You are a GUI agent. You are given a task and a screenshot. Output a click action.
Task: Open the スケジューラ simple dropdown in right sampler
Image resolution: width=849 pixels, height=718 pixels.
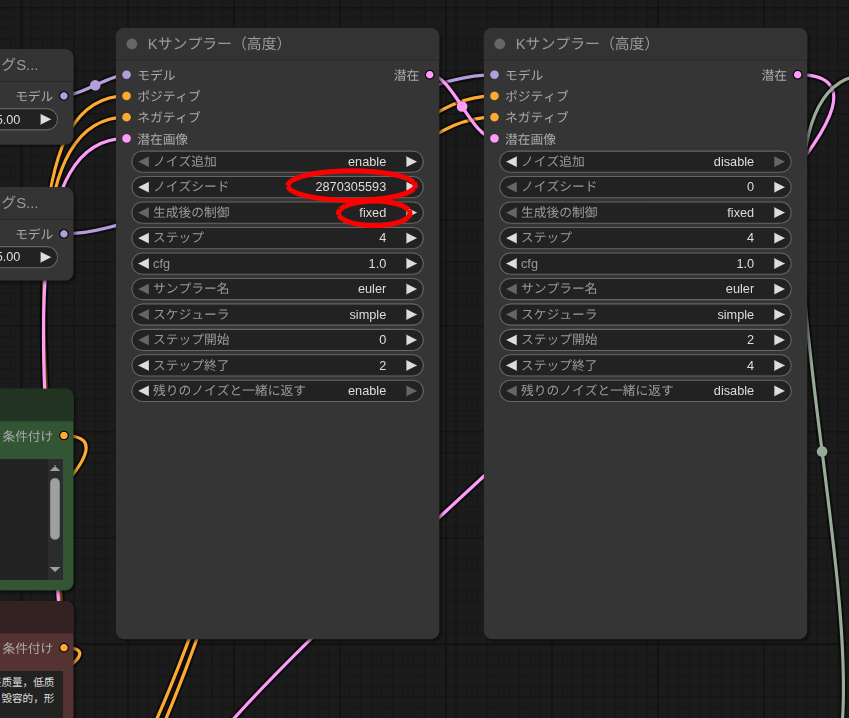[x=645, y=314]
